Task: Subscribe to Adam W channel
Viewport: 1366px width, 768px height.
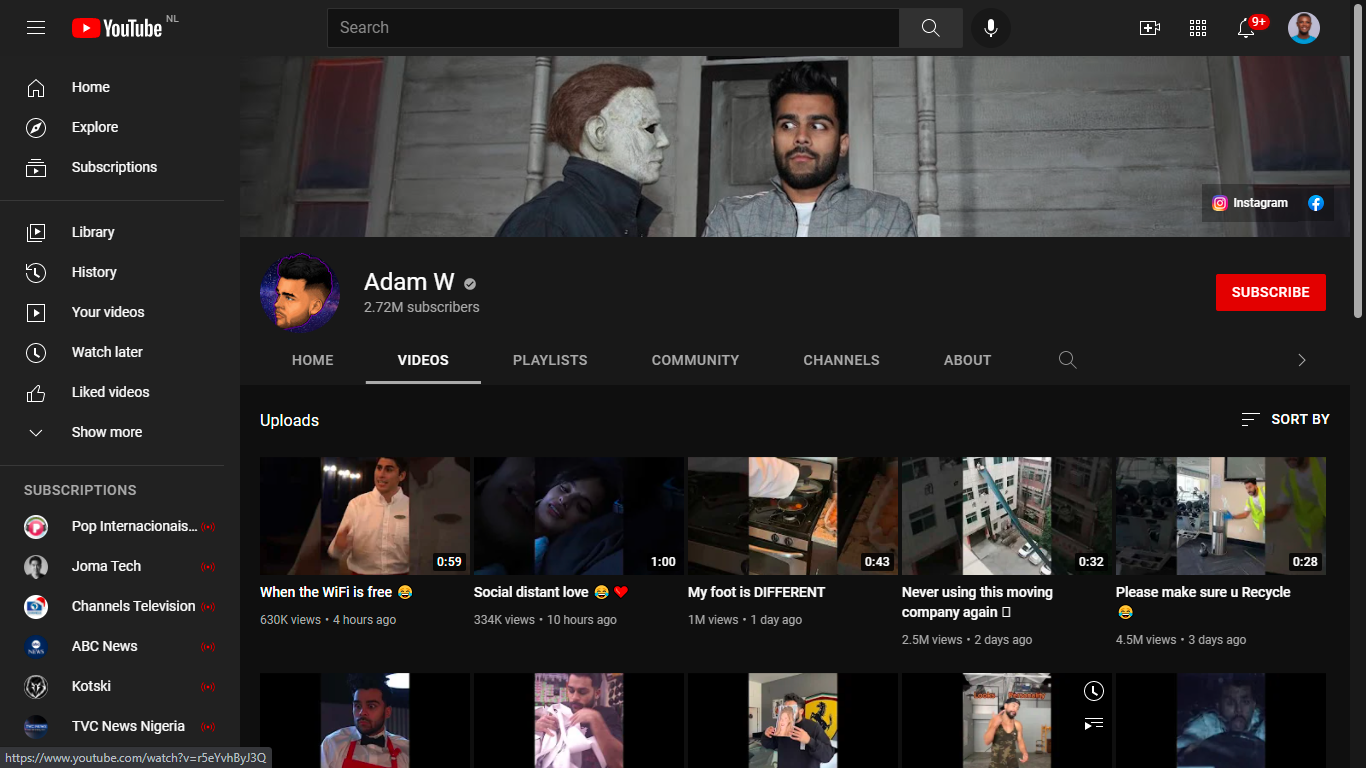Action: tap(1271, 292)
